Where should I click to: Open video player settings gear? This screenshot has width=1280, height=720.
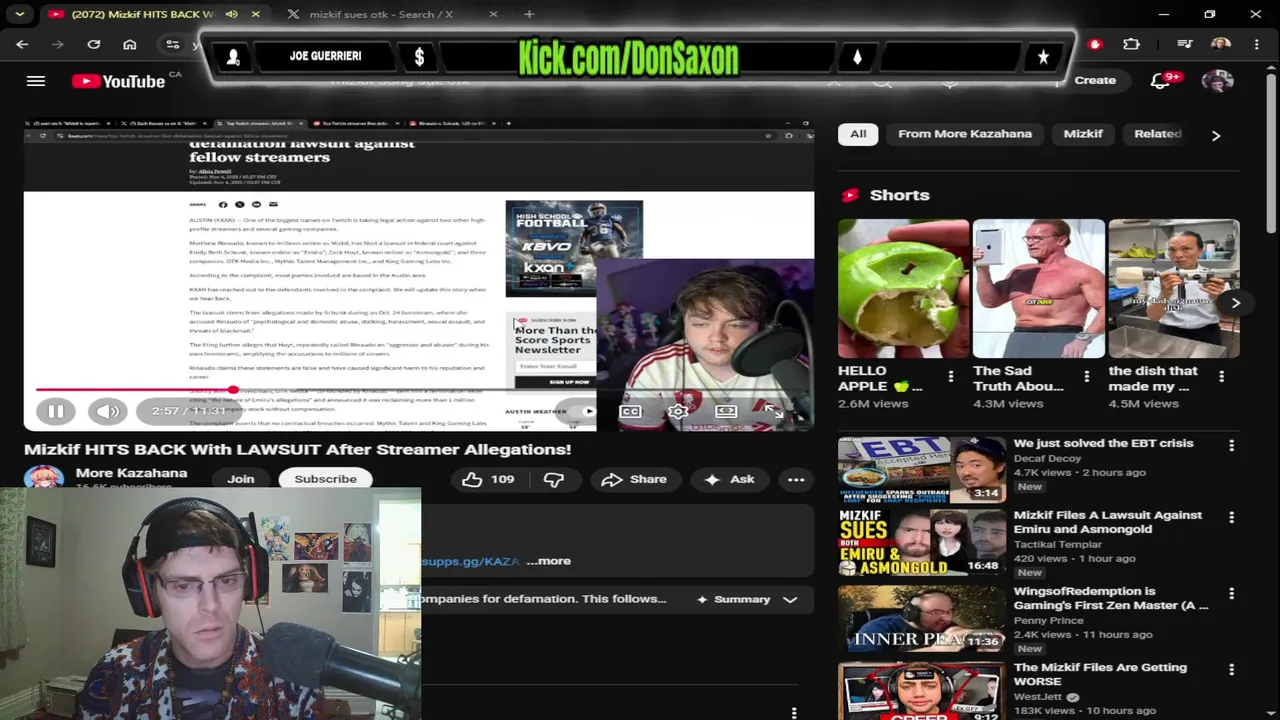678,411
